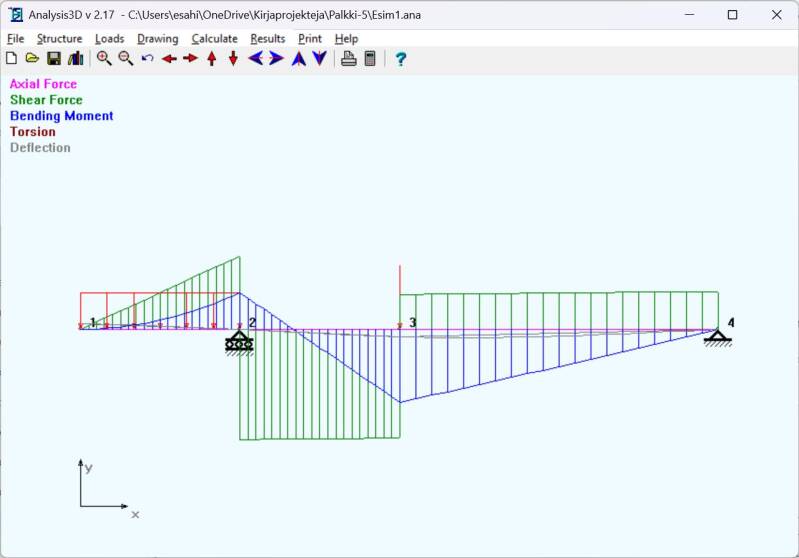The width and height of the screenshot is (799, 558).
Task: Click the zoom out magnifier icon
Action: 125,59
